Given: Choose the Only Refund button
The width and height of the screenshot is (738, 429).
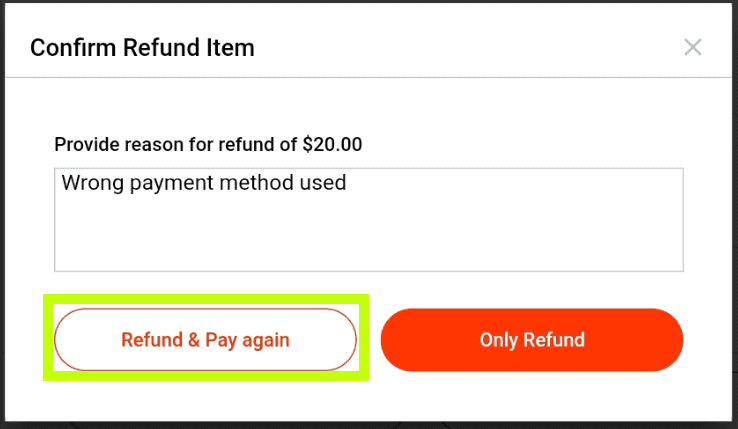Looking at the screenshot, I should click(x=532, y=340).
